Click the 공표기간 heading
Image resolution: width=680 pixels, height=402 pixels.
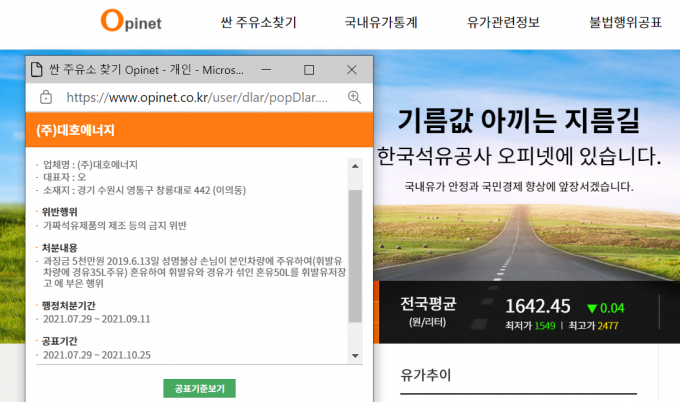point(59,341)
